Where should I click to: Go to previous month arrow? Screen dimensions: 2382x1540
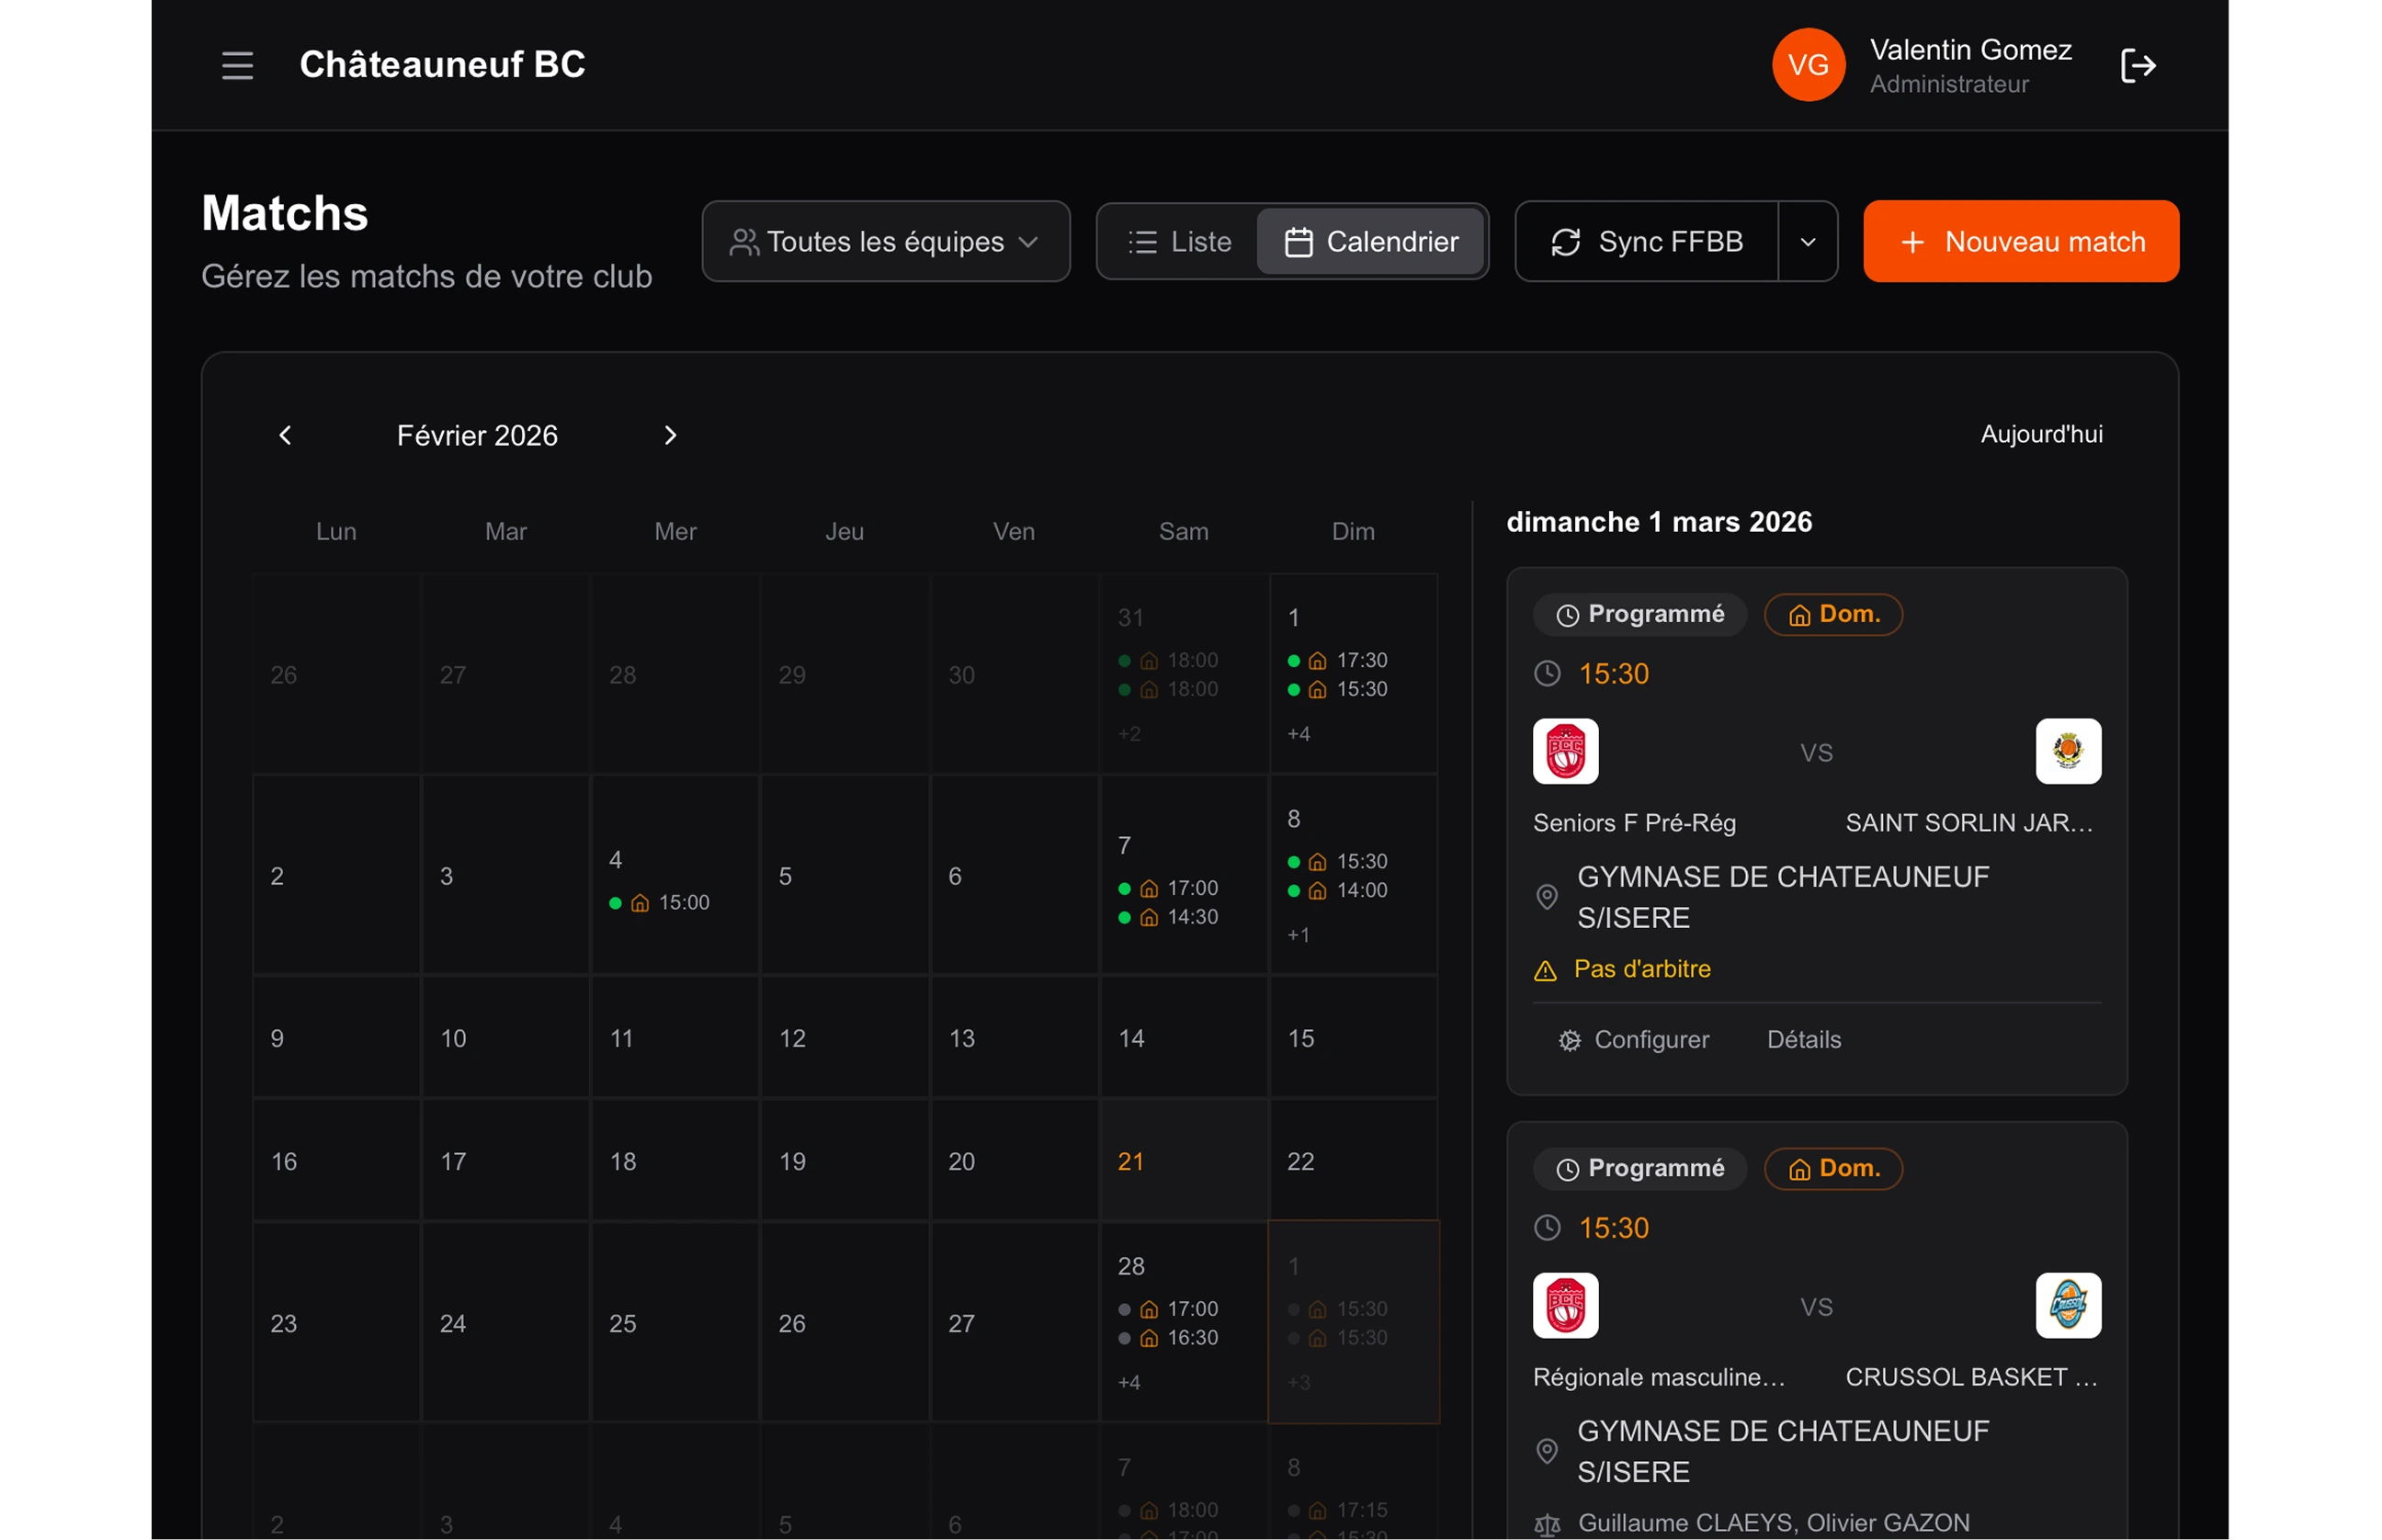(285, 435)
